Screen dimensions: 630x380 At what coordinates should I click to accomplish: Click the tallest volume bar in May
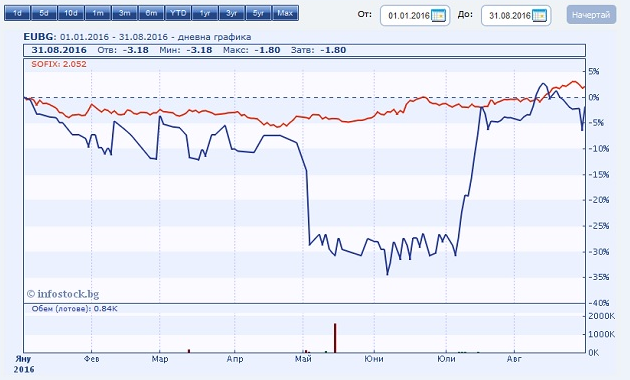point(335,338)
